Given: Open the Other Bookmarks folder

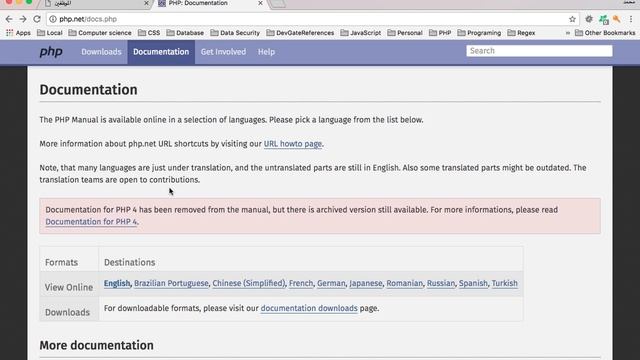Looking at the screenshot, I should [x=605, y=33].
